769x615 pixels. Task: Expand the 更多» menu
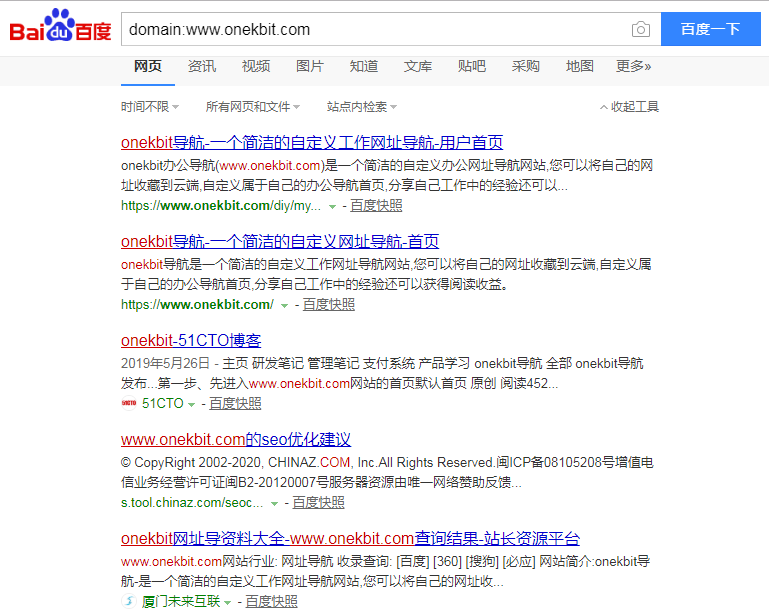point(633,66)
